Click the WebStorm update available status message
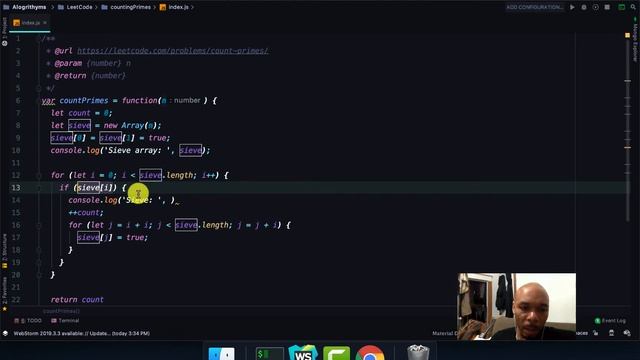This screenshot has height=360, width=640. click(82, 333)
